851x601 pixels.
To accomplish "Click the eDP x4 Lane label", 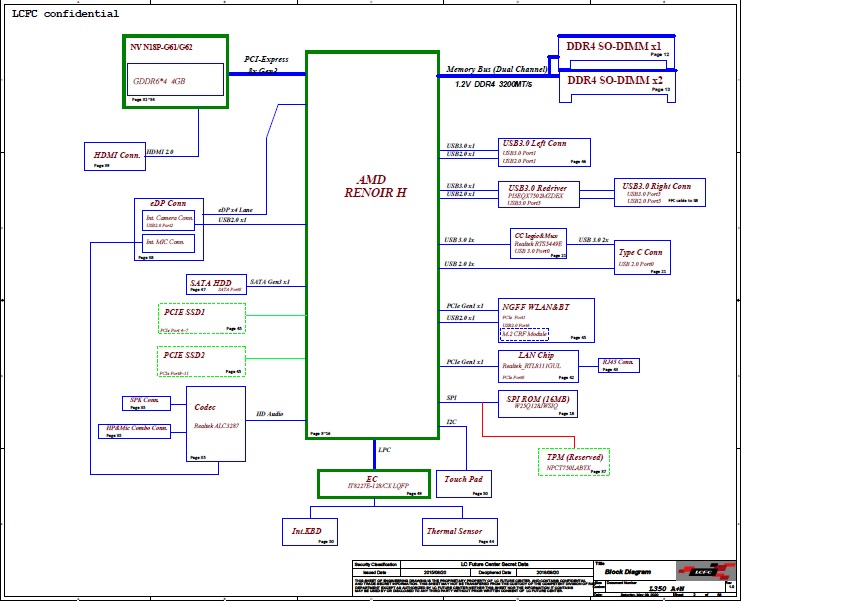I will click(x=236, y=210).
